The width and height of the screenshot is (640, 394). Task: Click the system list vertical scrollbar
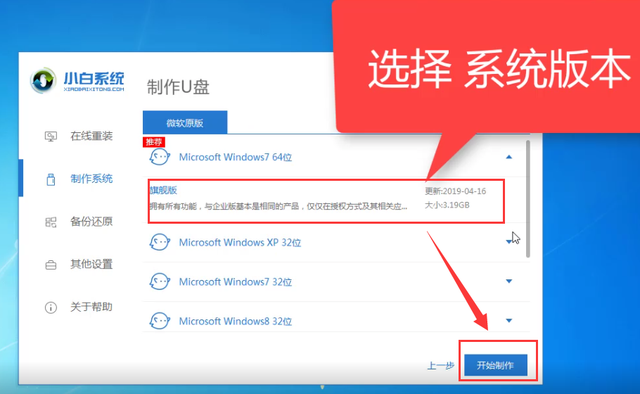click(x=528, y=199)
